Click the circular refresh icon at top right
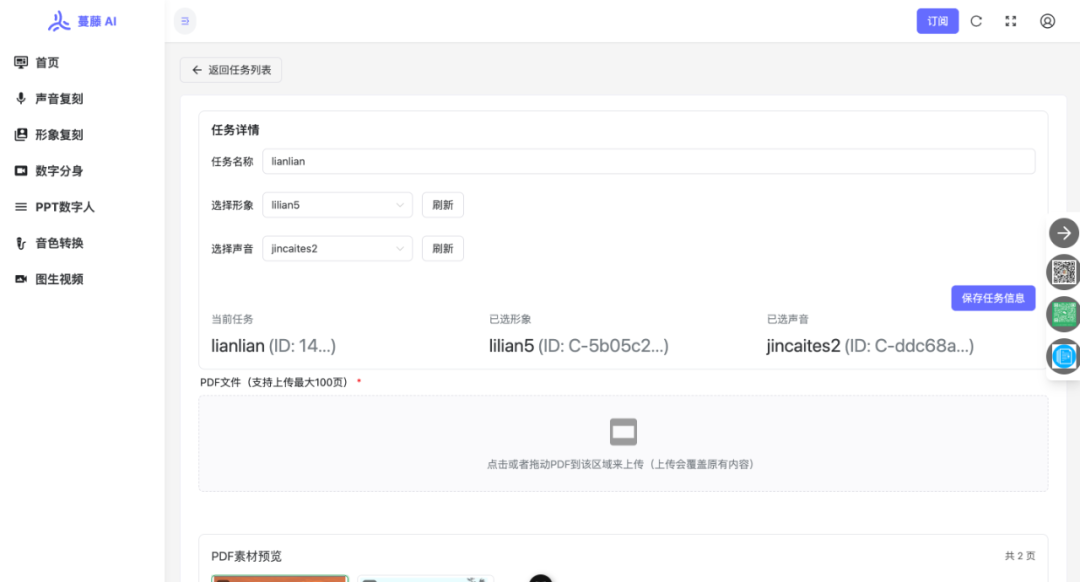The width and height of the screenshot is (1080, 582). [x=975, y=20]
